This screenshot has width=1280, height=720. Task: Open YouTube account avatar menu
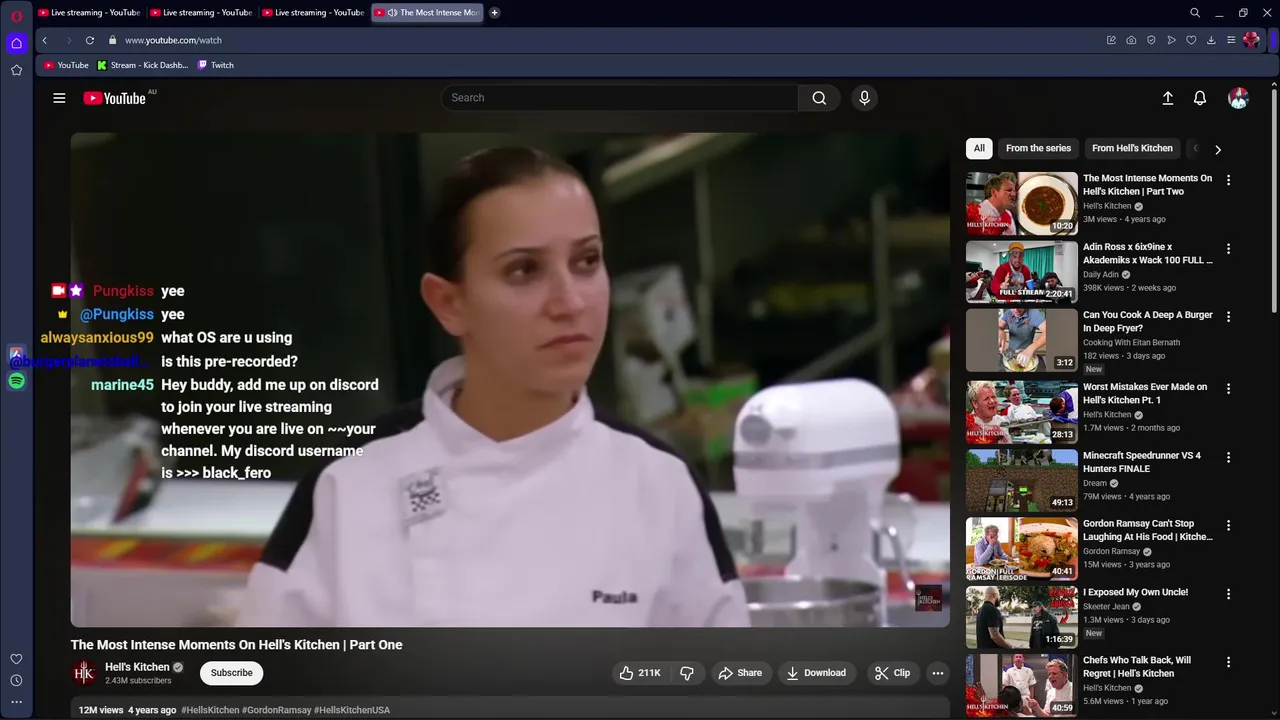click(1238, 98)
